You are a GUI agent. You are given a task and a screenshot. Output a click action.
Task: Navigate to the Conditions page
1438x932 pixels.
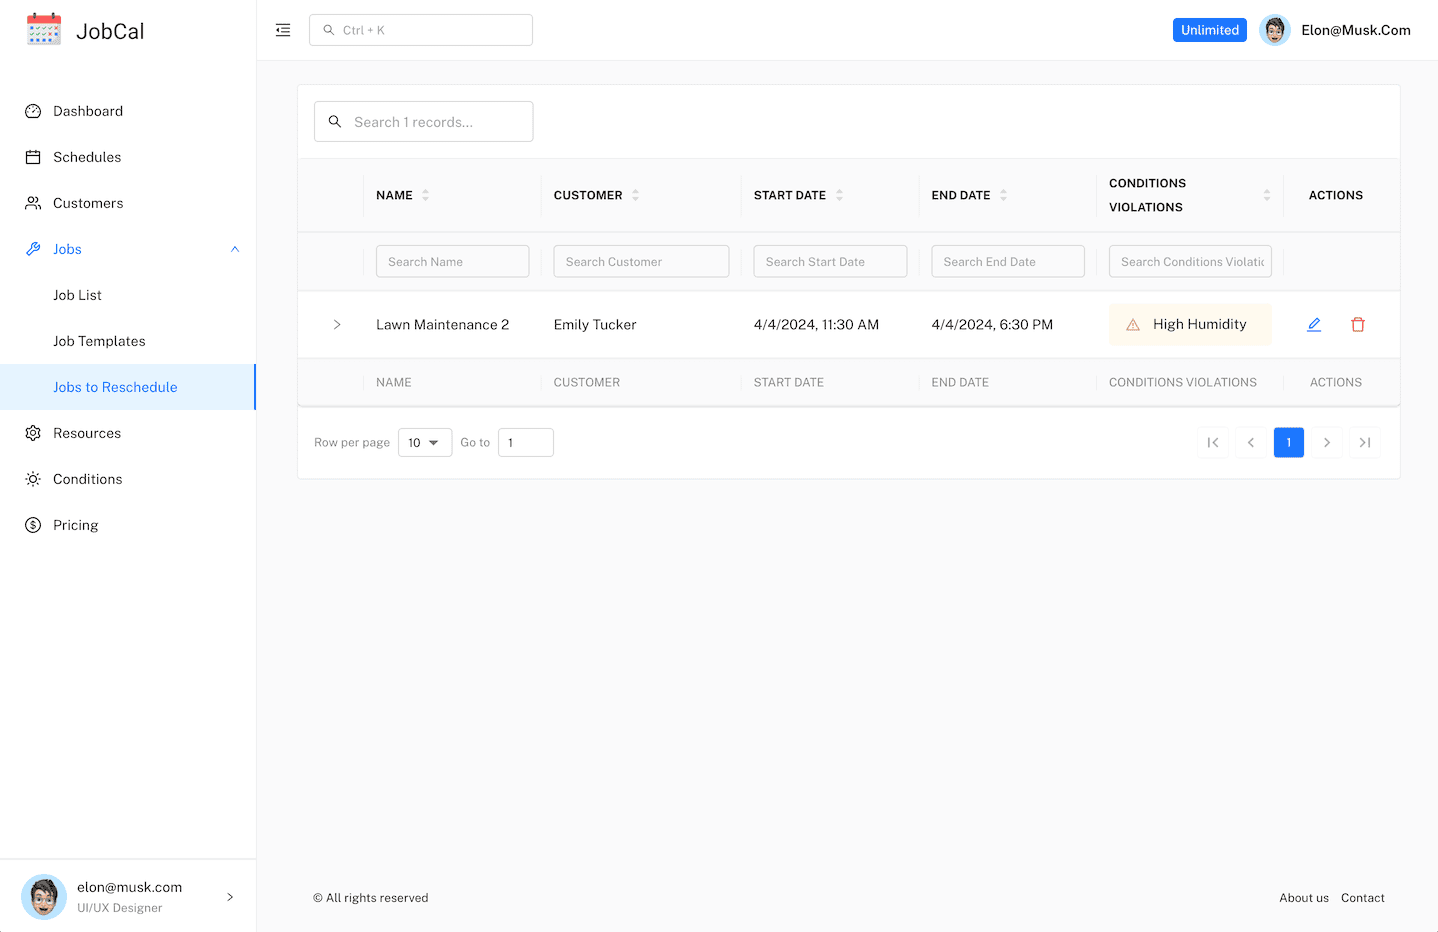[87, 479]
